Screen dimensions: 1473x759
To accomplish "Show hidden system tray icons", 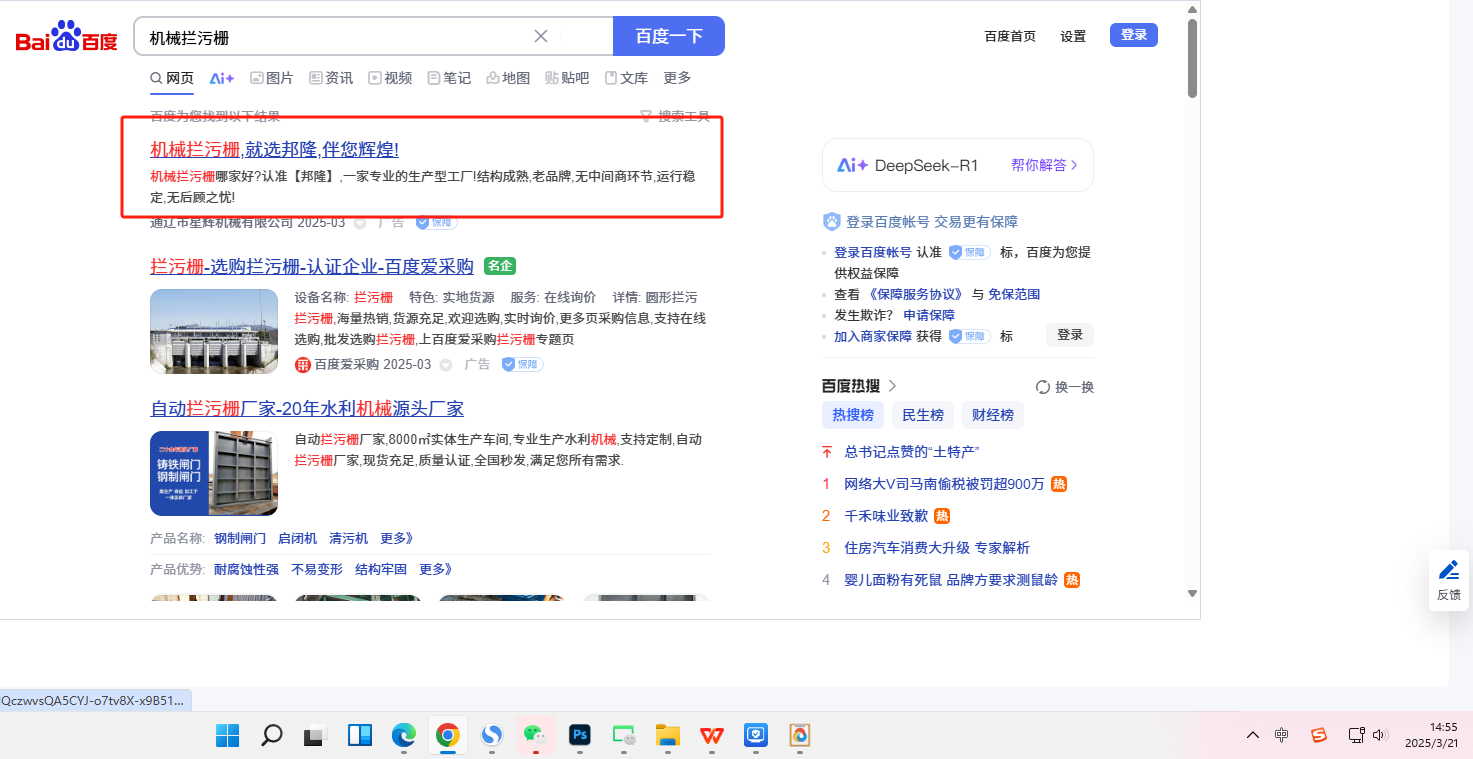I will tap(1252, 735).
